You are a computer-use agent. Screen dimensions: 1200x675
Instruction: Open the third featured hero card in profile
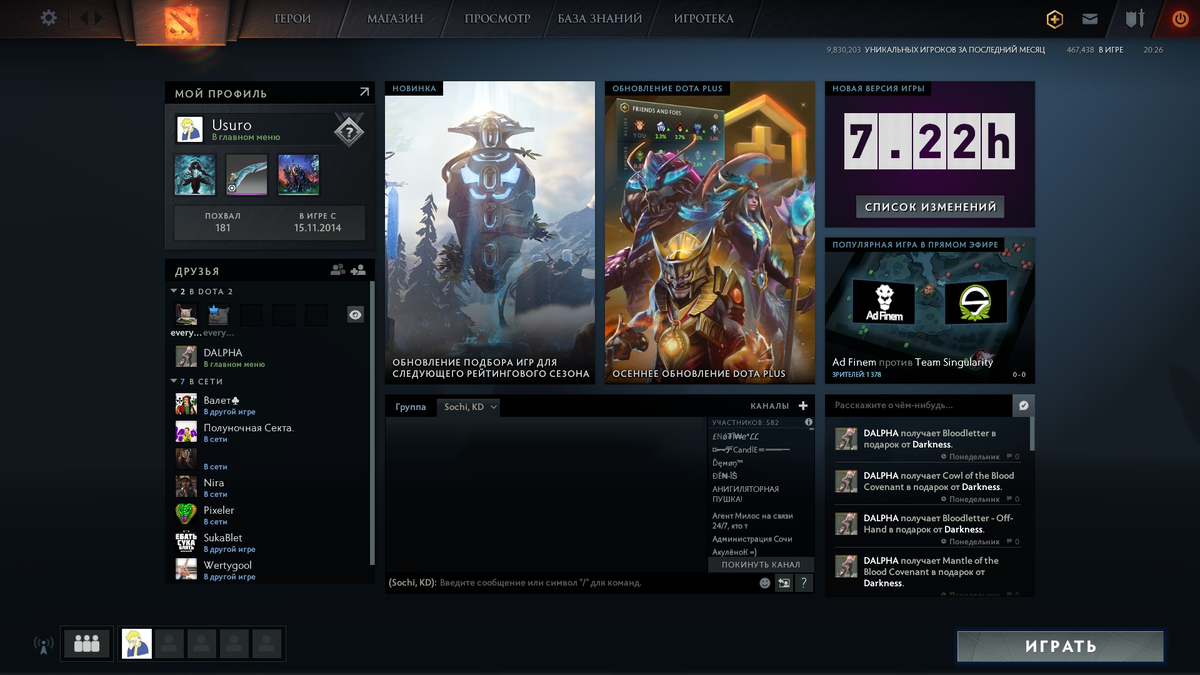click(298, 174)
